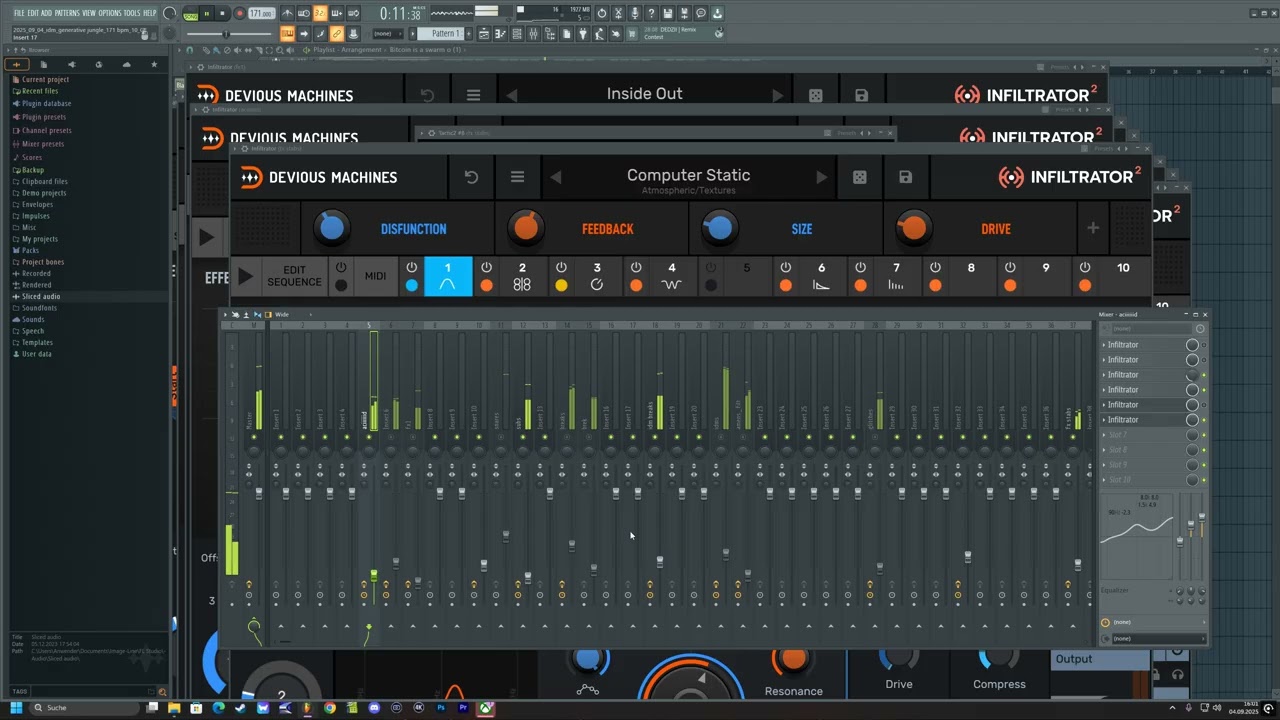Toggle the power button of Infiltrator slot 7
1280x720 pixels.
[x=860, y=267]
